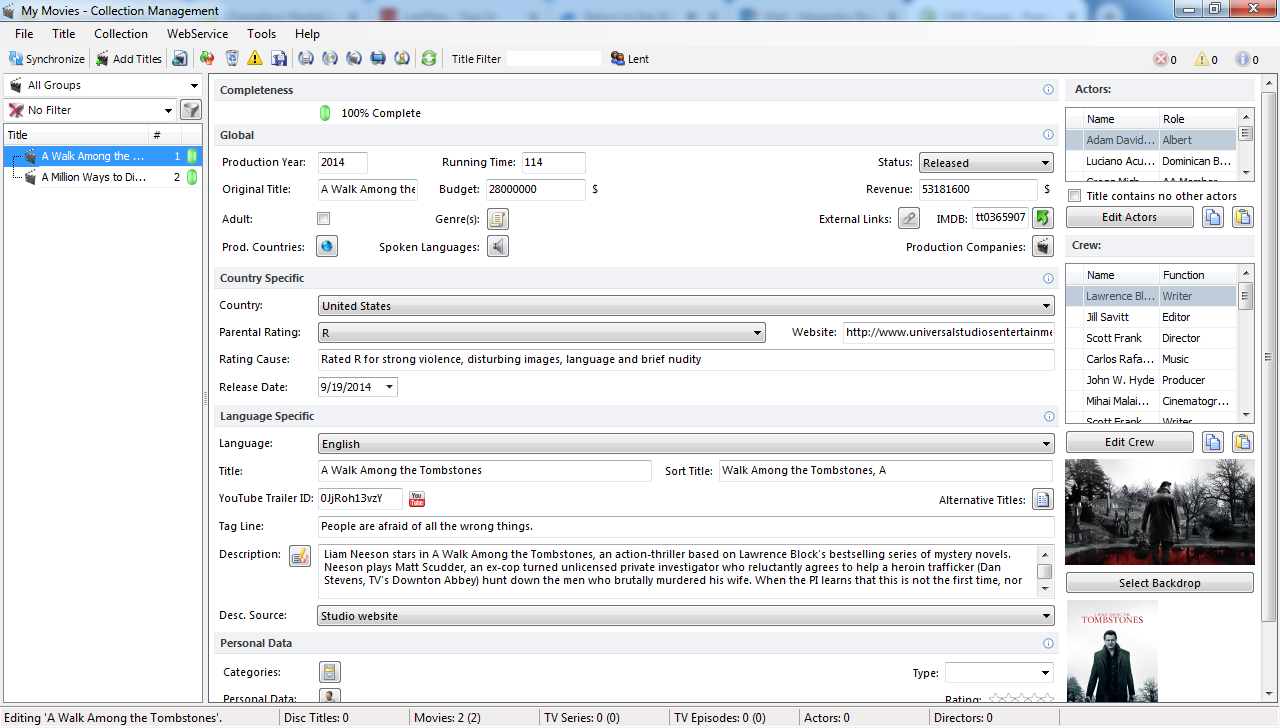The height and width of the screenshot is (728, 1280).
Task: Open the Collection menu
Action: point(121,34)
